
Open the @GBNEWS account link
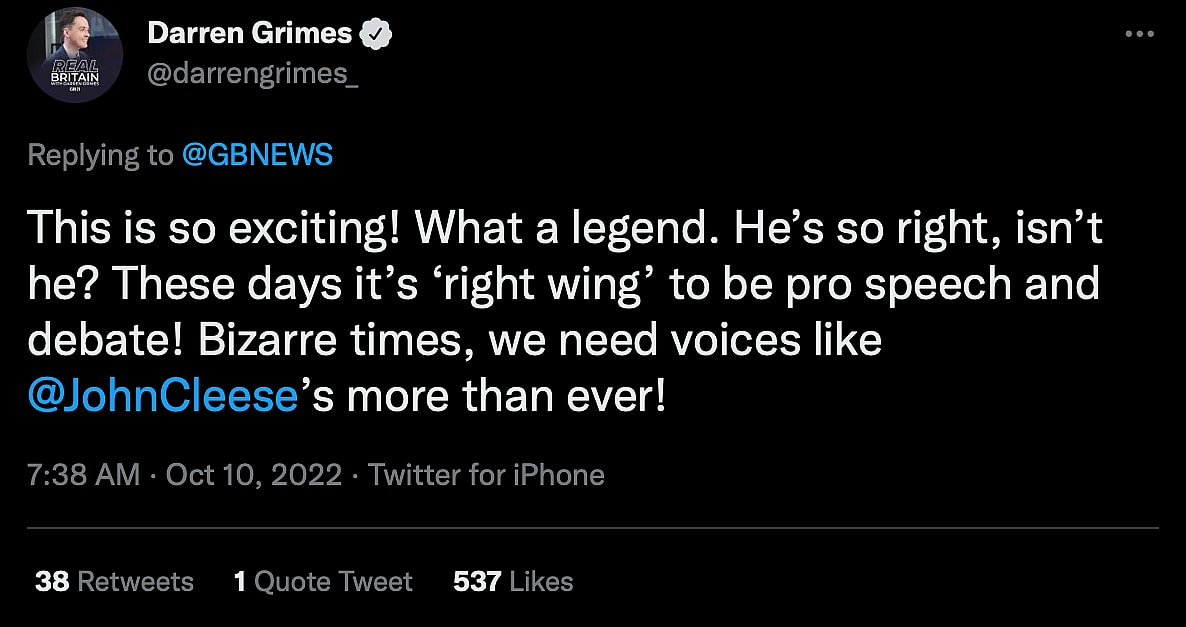(x=257, y=155)
